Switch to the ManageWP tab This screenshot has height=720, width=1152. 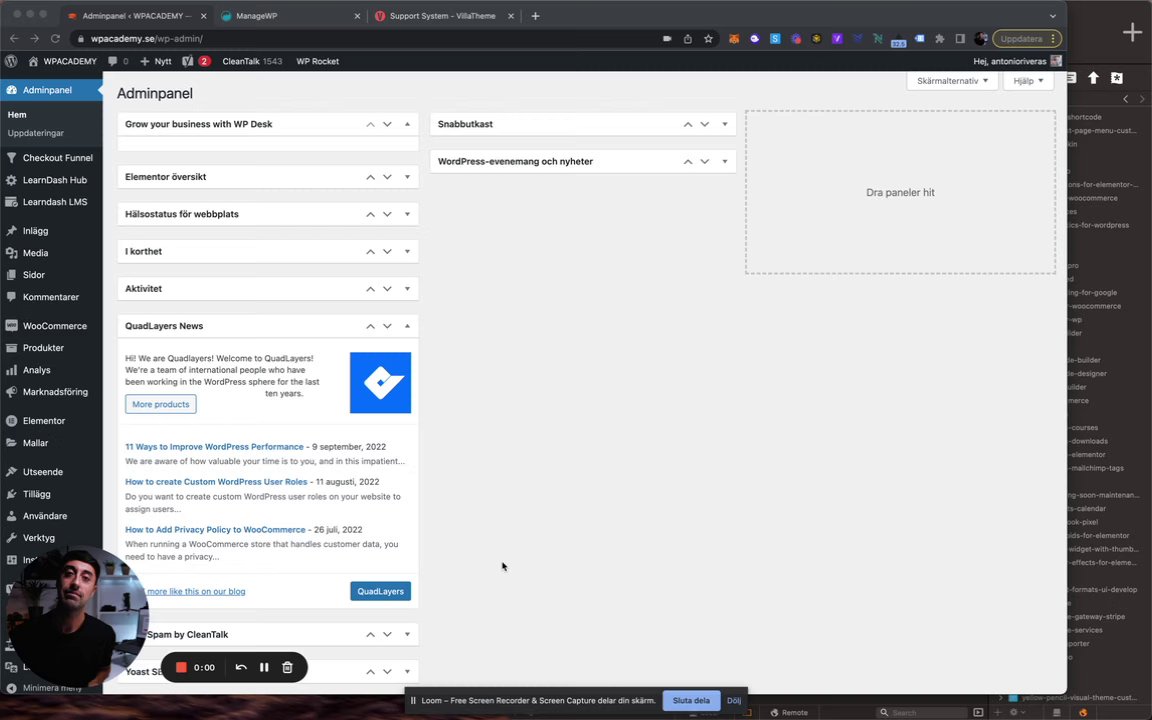coord(290,15)
